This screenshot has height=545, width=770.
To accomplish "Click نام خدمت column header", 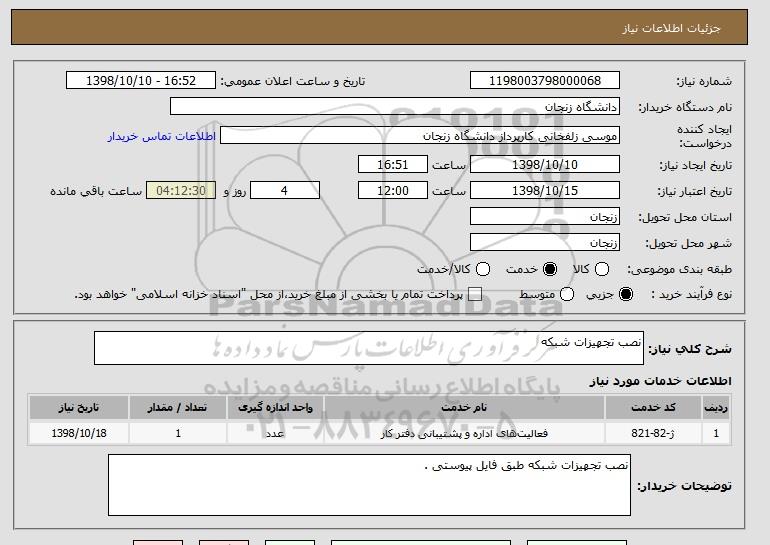I will click(464, 408).
